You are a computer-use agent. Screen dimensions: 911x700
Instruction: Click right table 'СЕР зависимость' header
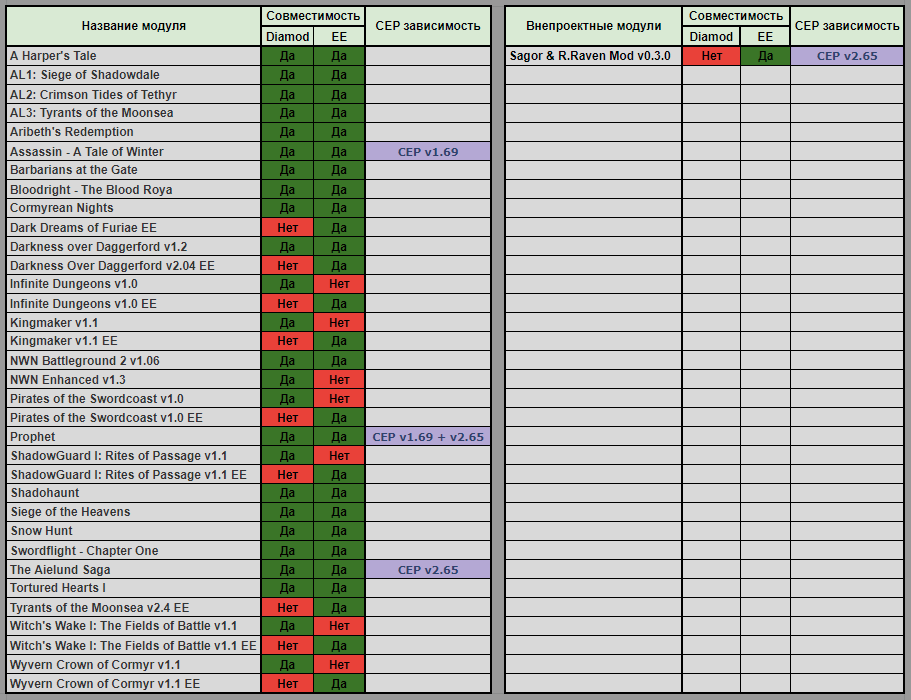847,26
